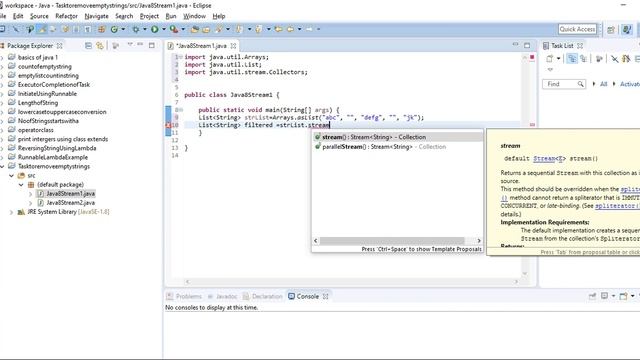640x360 pixels.
Task: Expand the Java8Stream1.java tree node
Action: [30, 194]
